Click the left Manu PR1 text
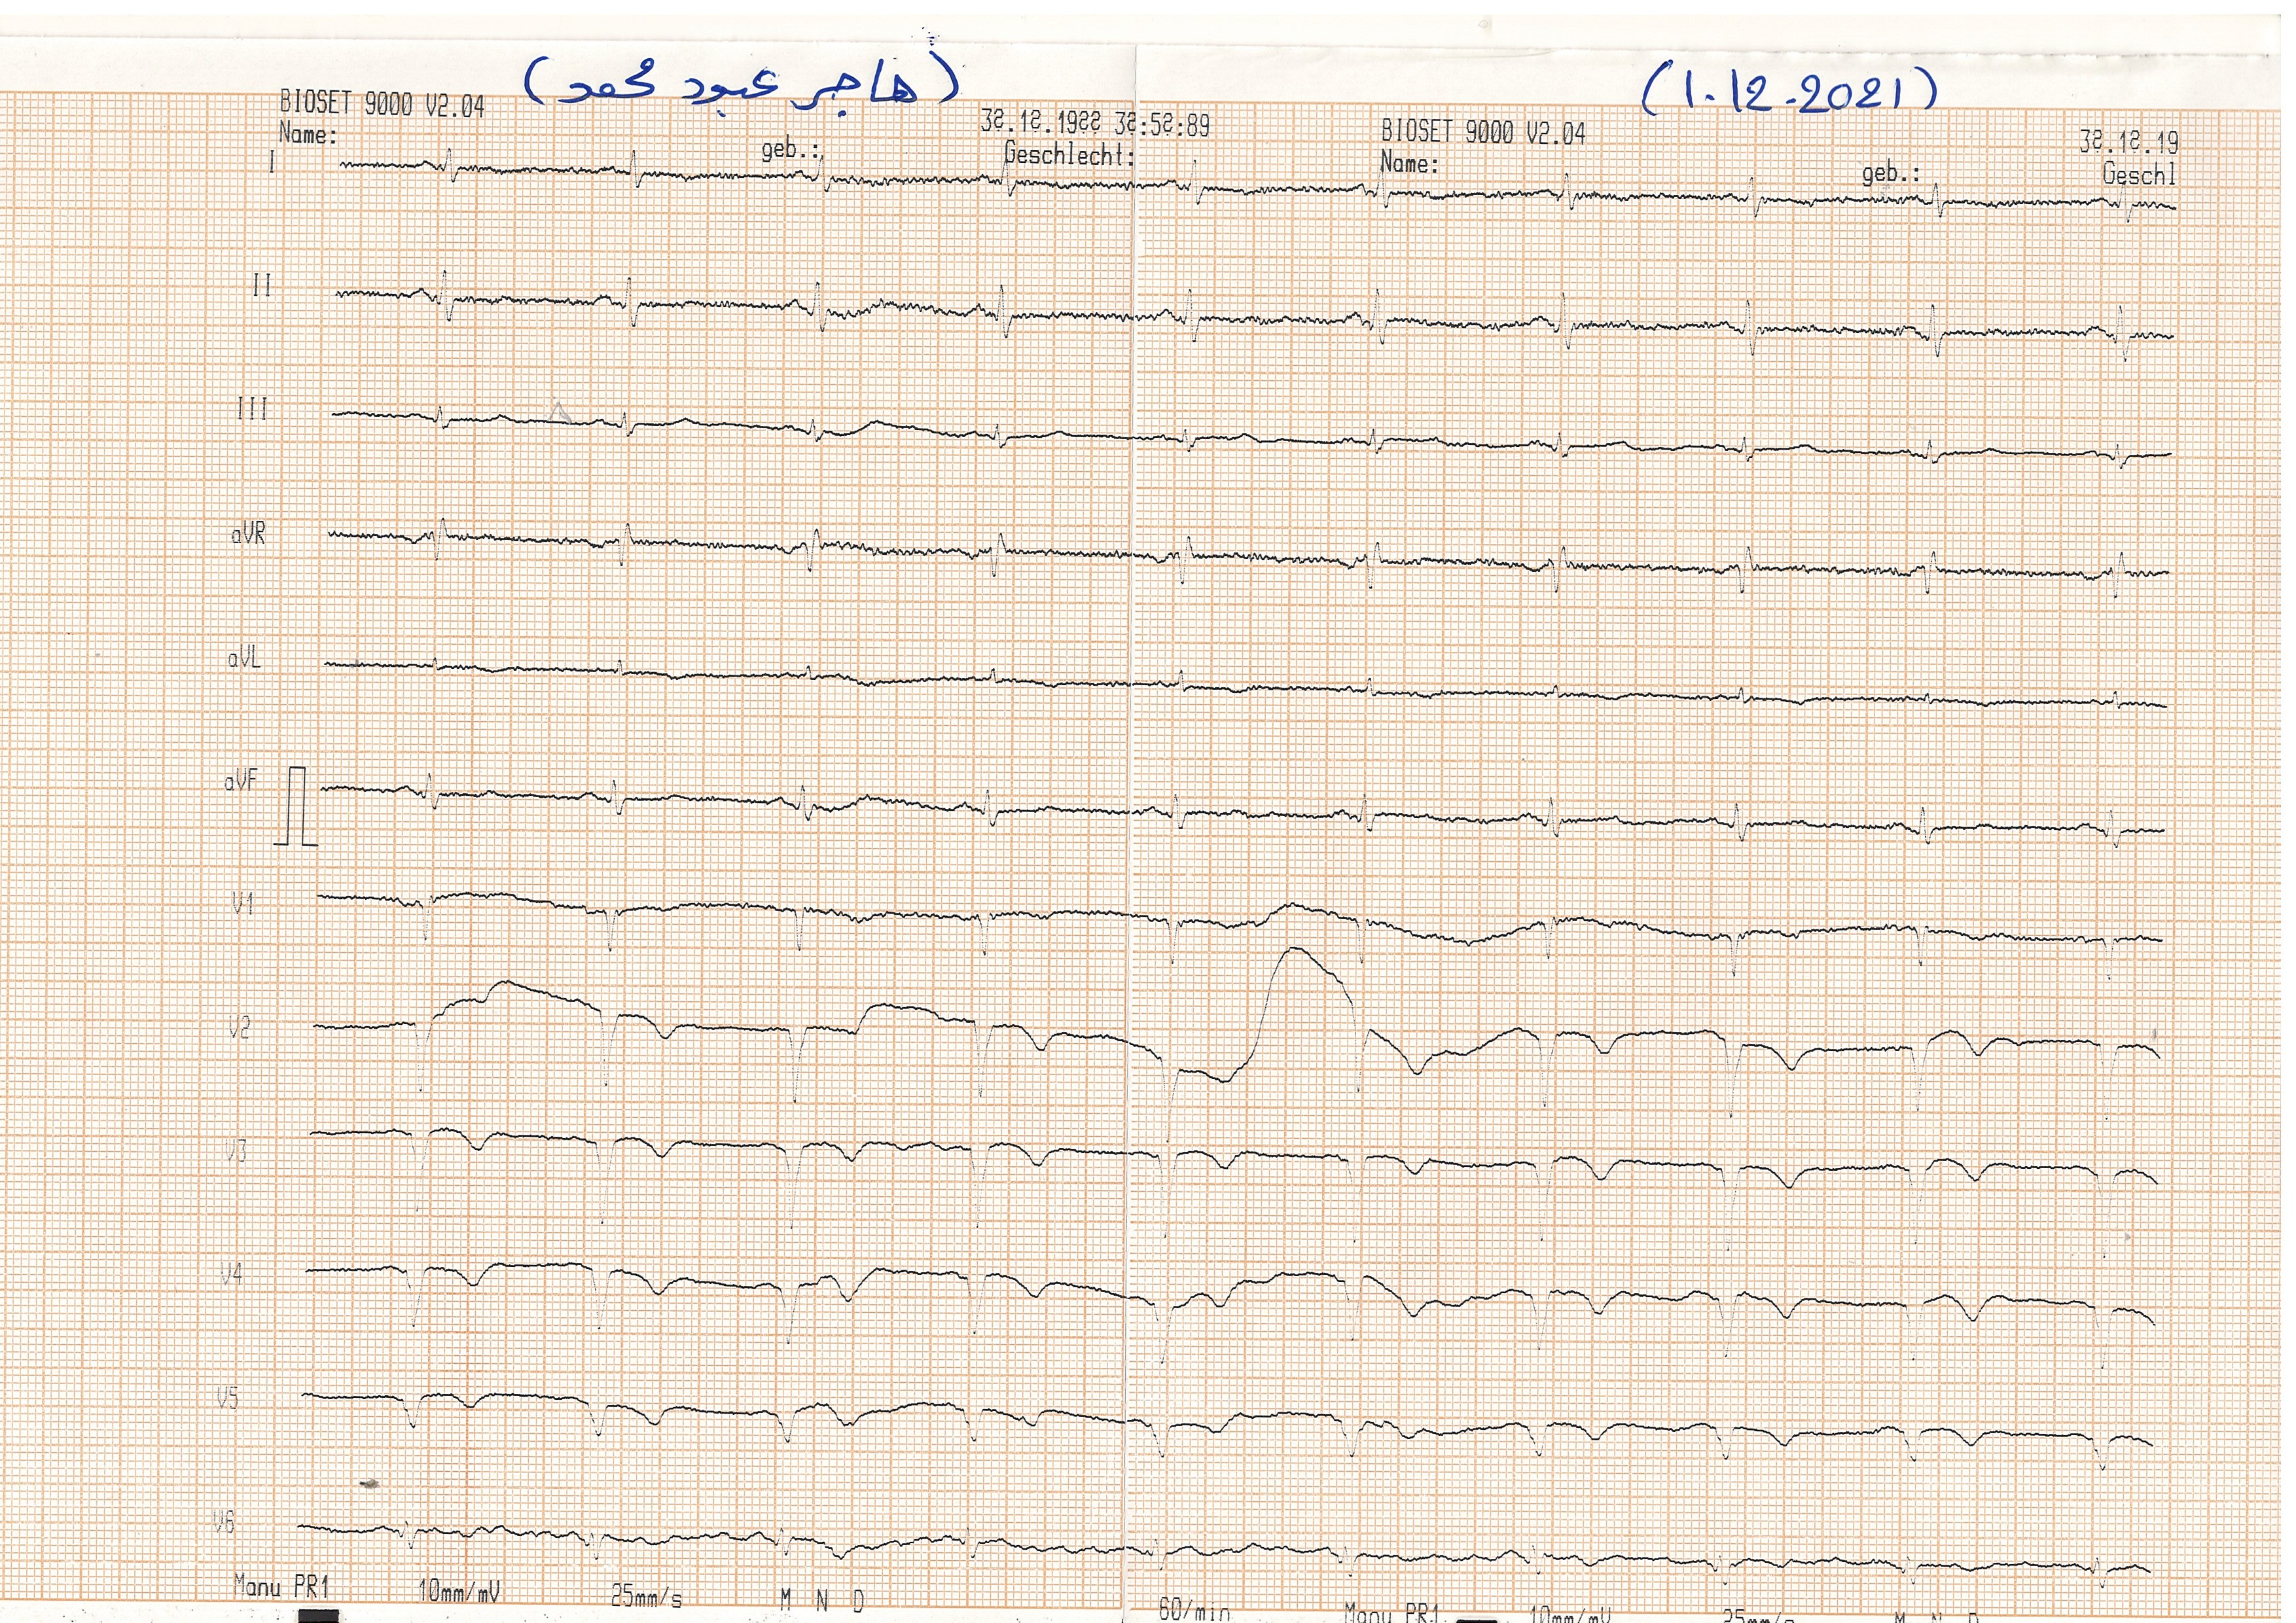 [281, 1586]
